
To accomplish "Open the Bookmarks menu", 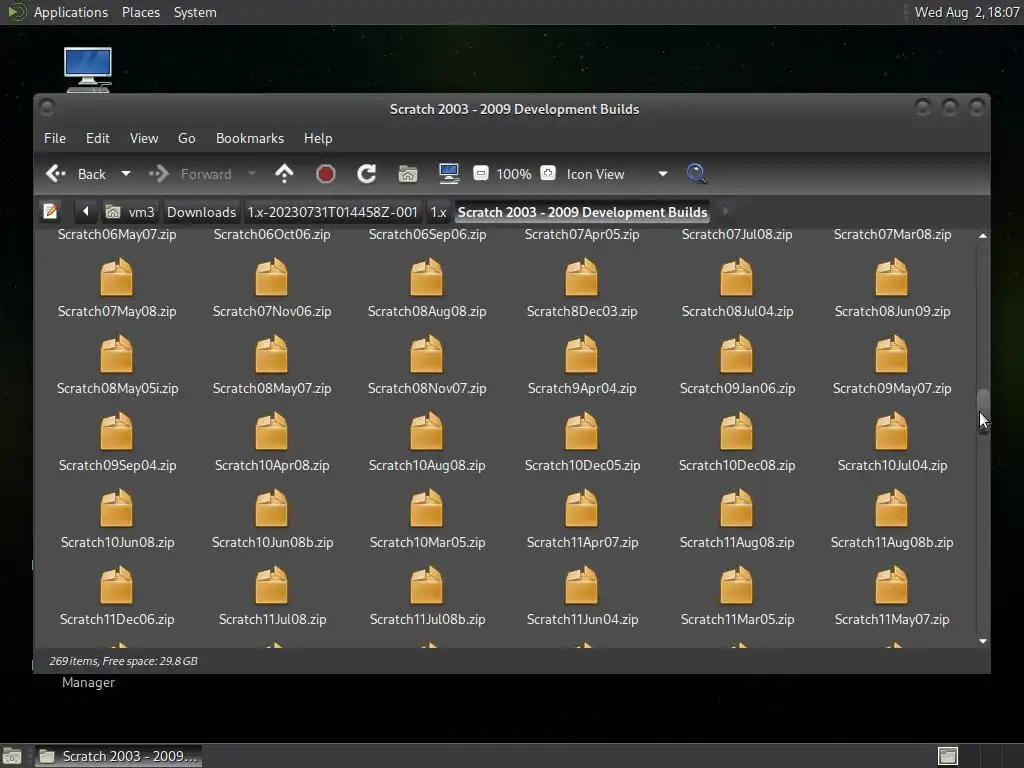I will pos(249,138).
